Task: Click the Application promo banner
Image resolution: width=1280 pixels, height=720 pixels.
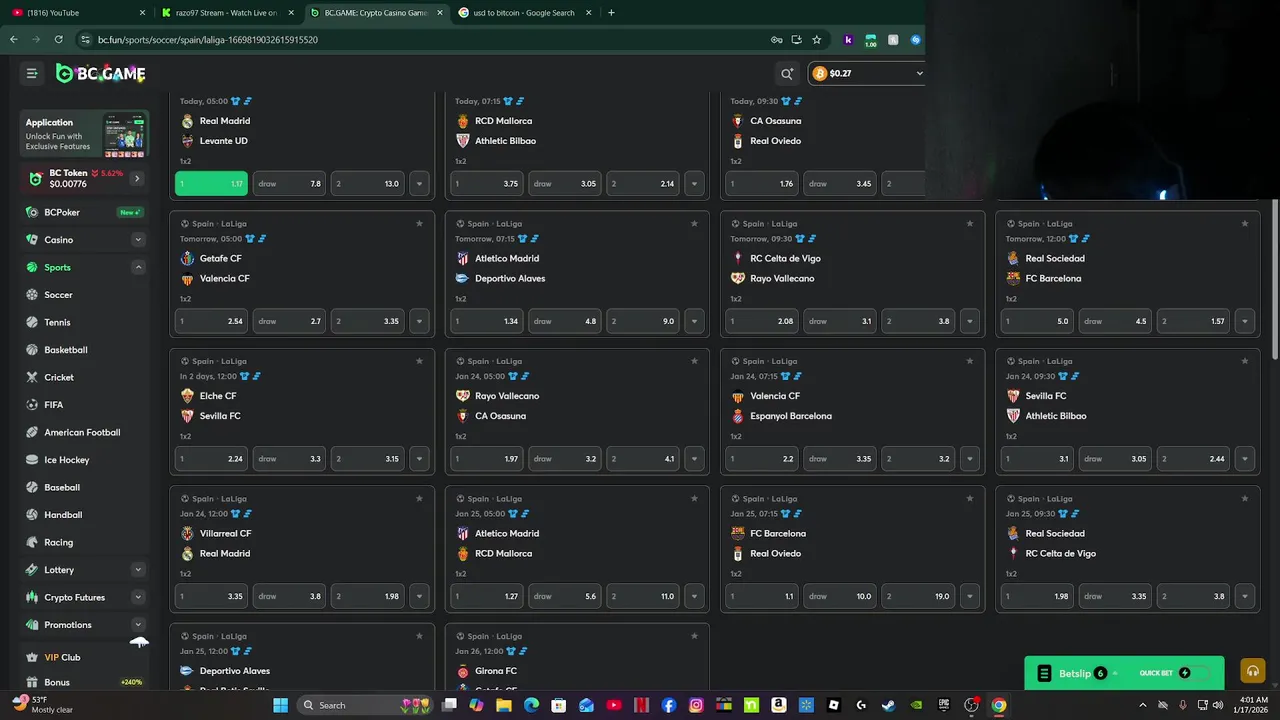Action: coord(85,134)
